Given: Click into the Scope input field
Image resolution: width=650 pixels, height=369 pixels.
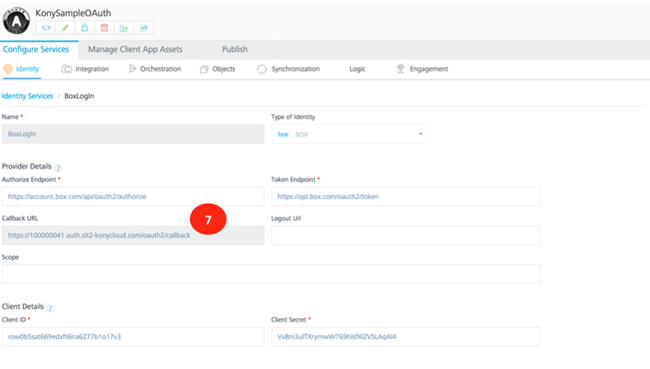Looking at the screenshot, I should 271,274.
